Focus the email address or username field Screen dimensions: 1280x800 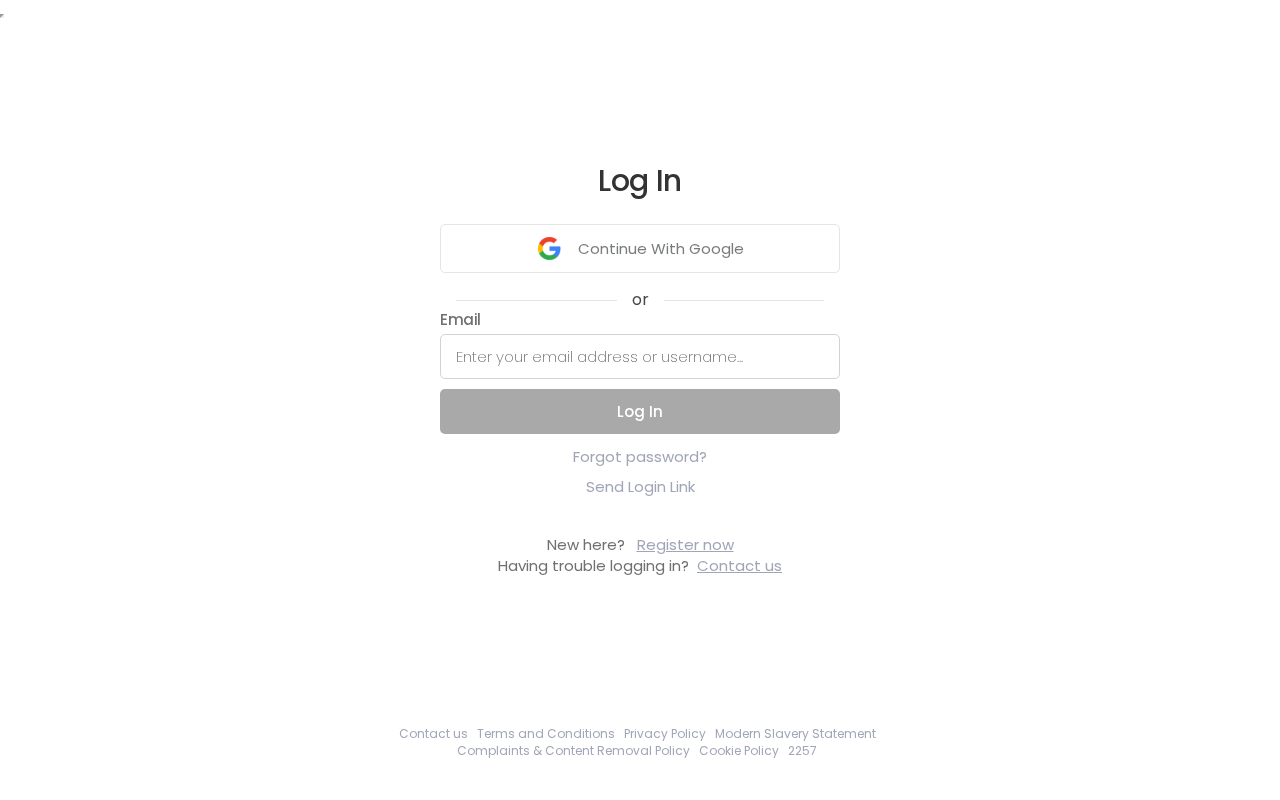click(640, 357)
